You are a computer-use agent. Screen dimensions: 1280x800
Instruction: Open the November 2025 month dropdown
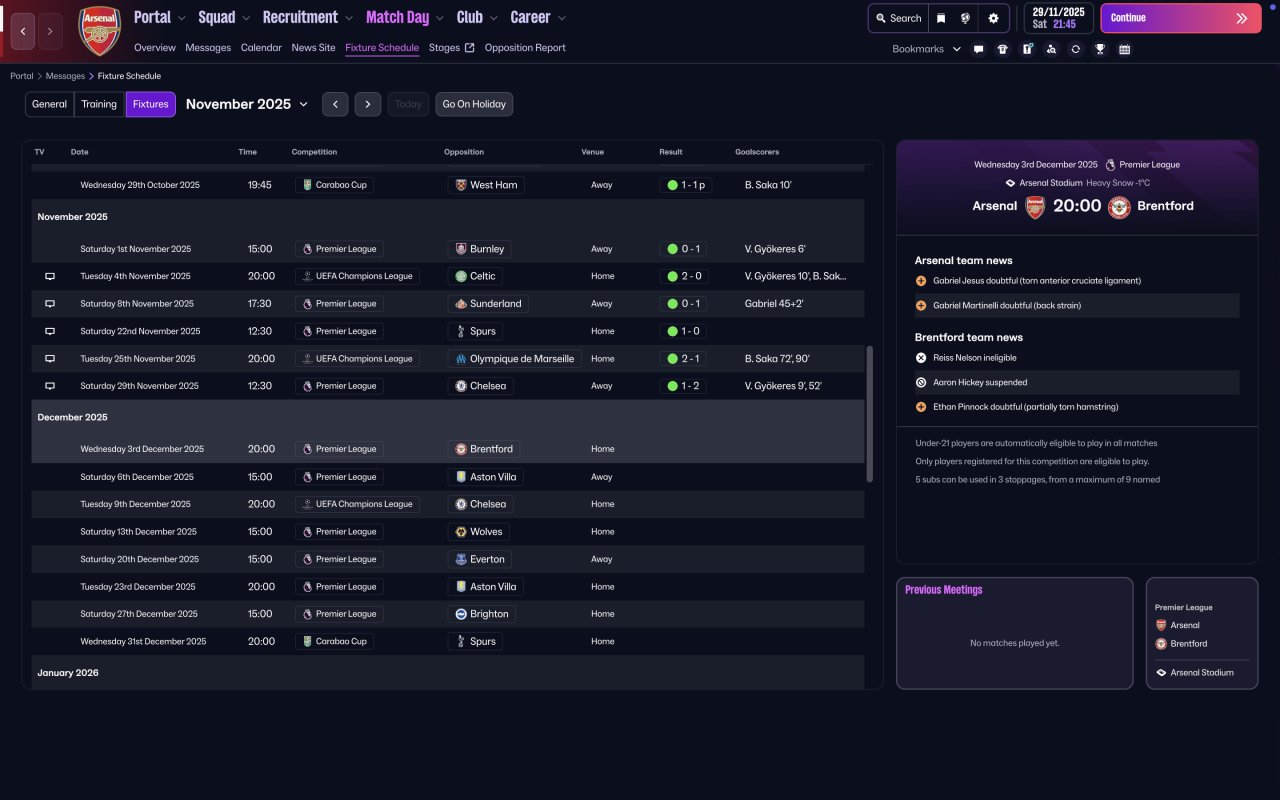coord(247,104)
